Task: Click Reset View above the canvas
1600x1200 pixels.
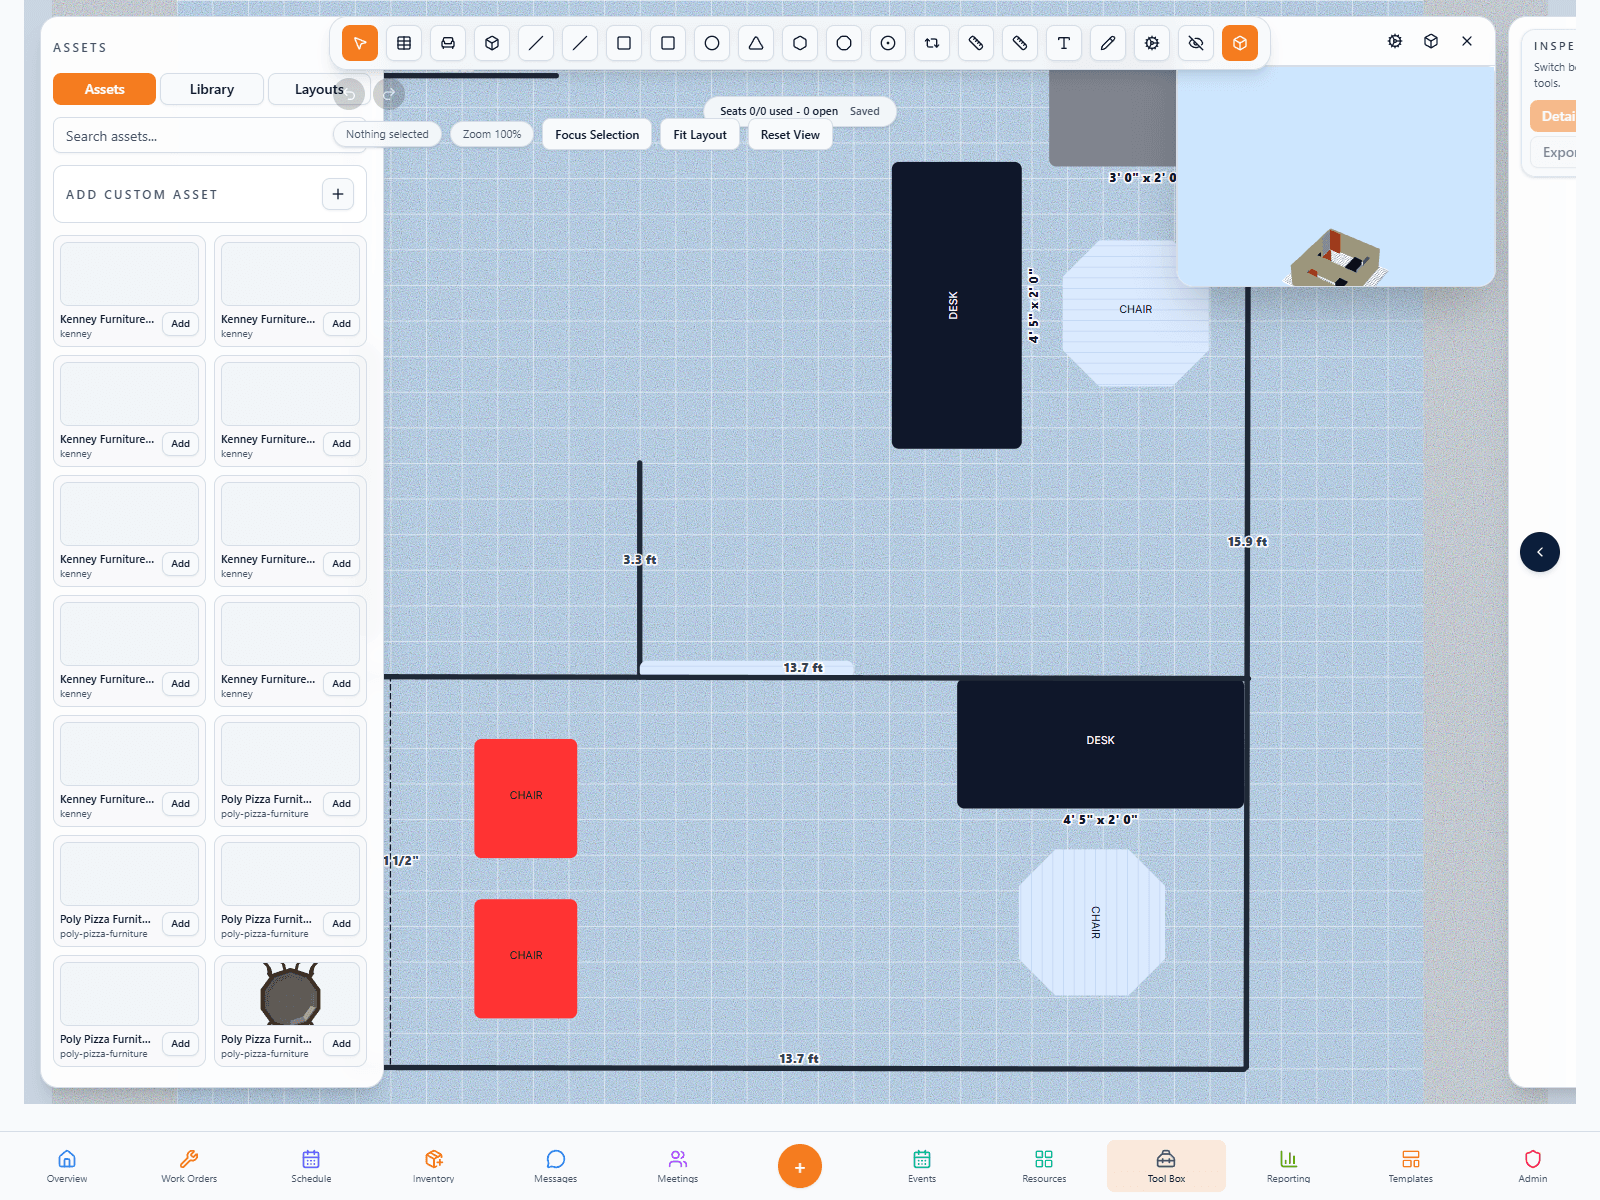Action: coord(790,134)
